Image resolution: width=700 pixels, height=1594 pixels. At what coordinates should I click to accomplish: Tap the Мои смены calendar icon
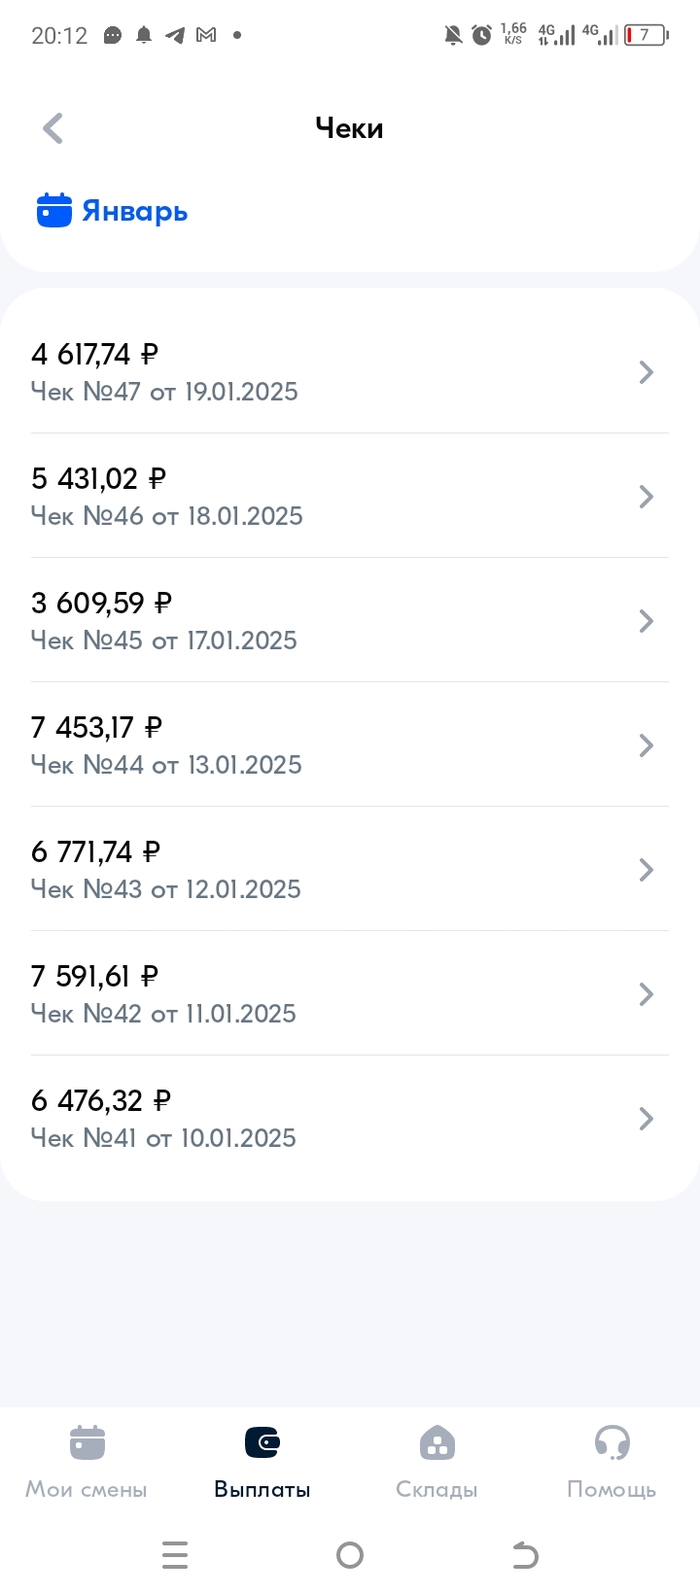(87, 1443)
